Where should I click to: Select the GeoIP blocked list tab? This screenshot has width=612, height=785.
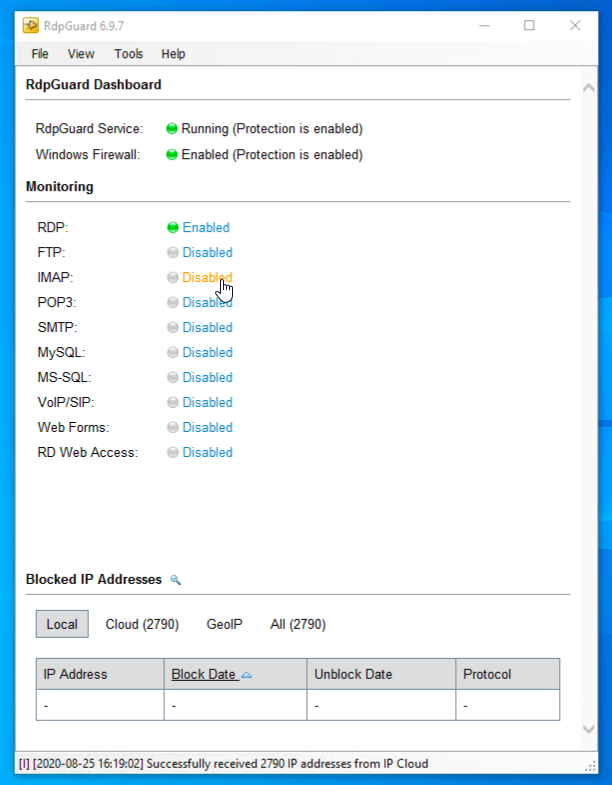point(224,624)
